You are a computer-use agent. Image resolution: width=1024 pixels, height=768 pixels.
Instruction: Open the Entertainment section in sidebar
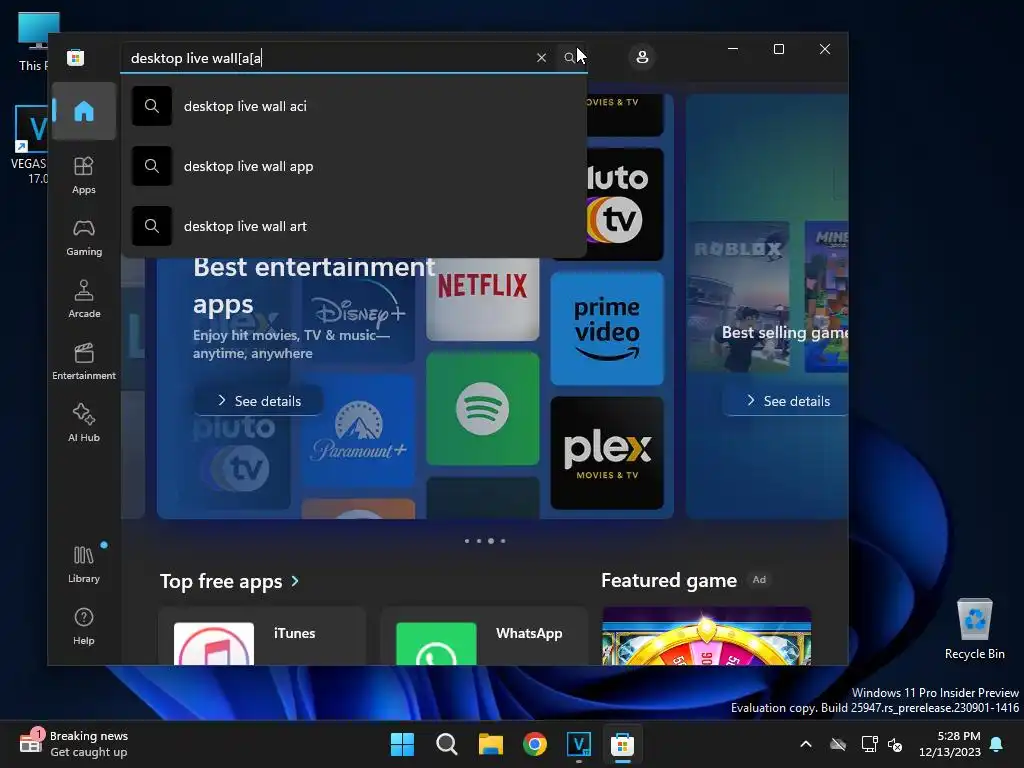click(84, 361)
